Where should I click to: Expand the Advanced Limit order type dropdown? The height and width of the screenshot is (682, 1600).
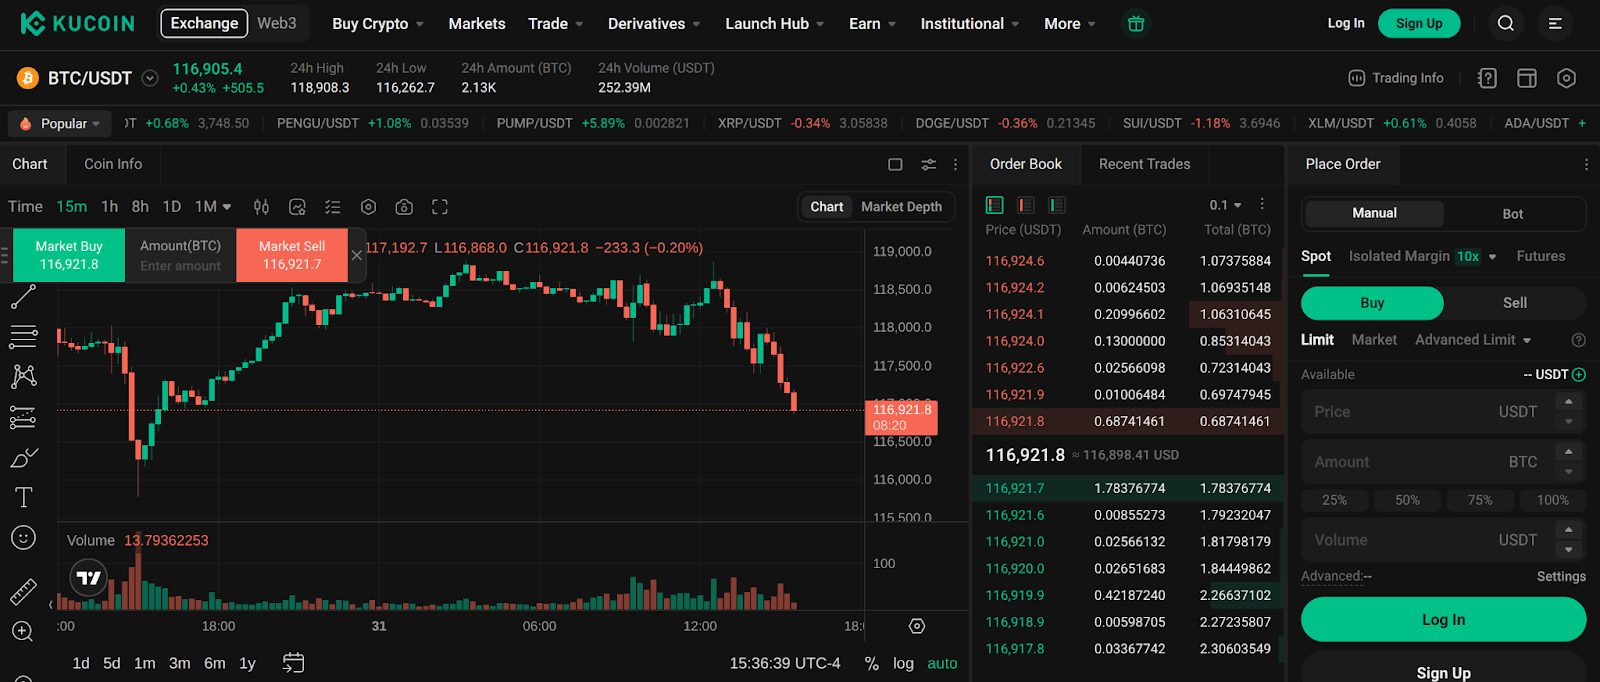1473,340
